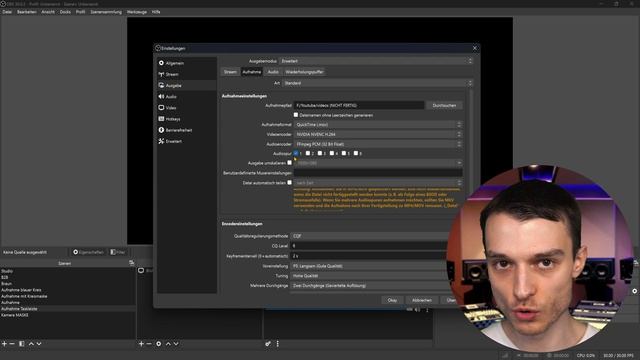Confirm settings with Okay button
Viewport: 640px width, 360px height.
(x=392, y=300)
